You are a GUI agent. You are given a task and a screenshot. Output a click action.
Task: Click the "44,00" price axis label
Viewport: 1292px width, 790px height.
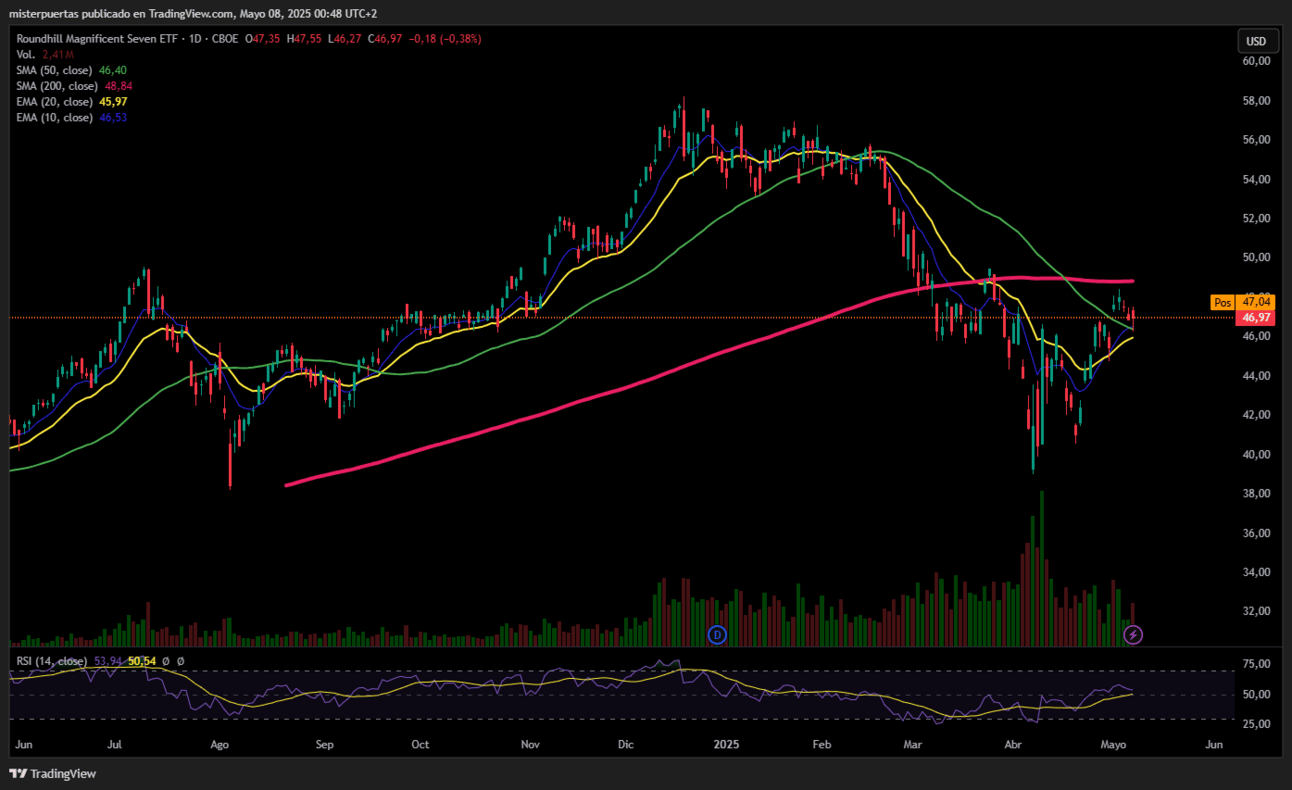1256,376
